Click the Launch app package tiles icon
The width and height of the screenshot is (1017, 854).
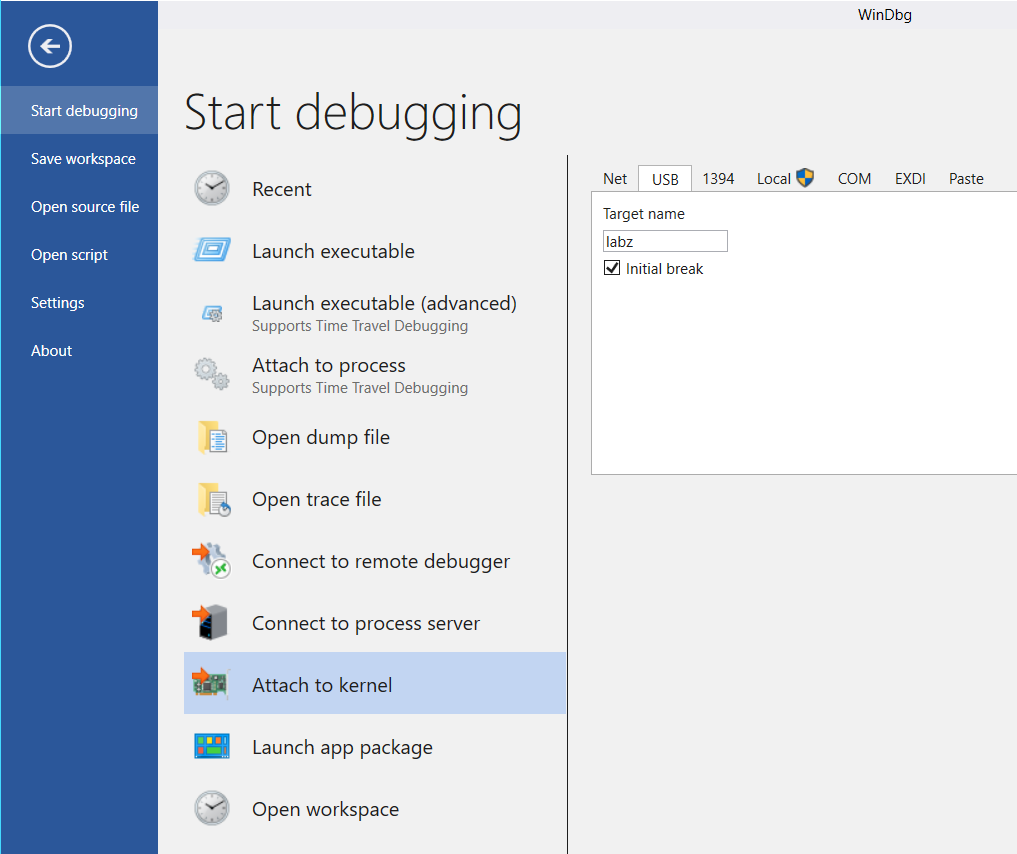click(212, 746)
